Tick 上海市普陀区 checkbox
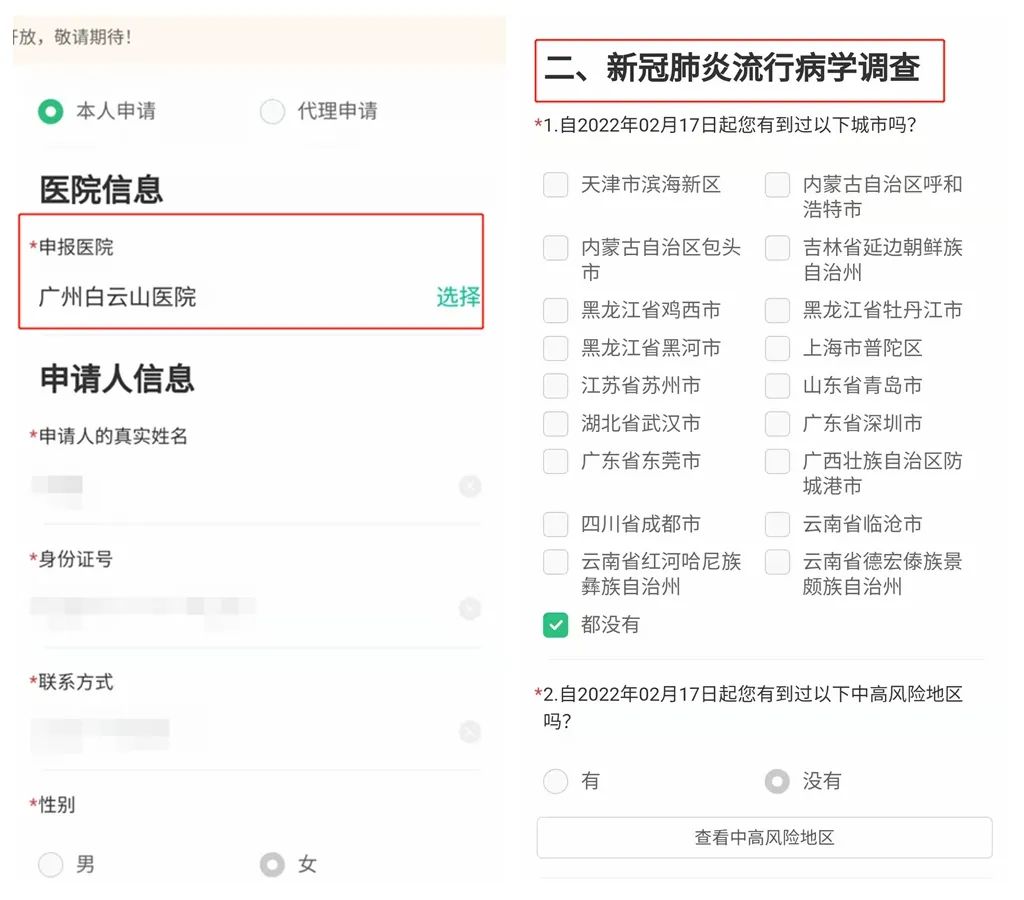This screenshot has width=1024, height=900. click(x=777, y=348)
